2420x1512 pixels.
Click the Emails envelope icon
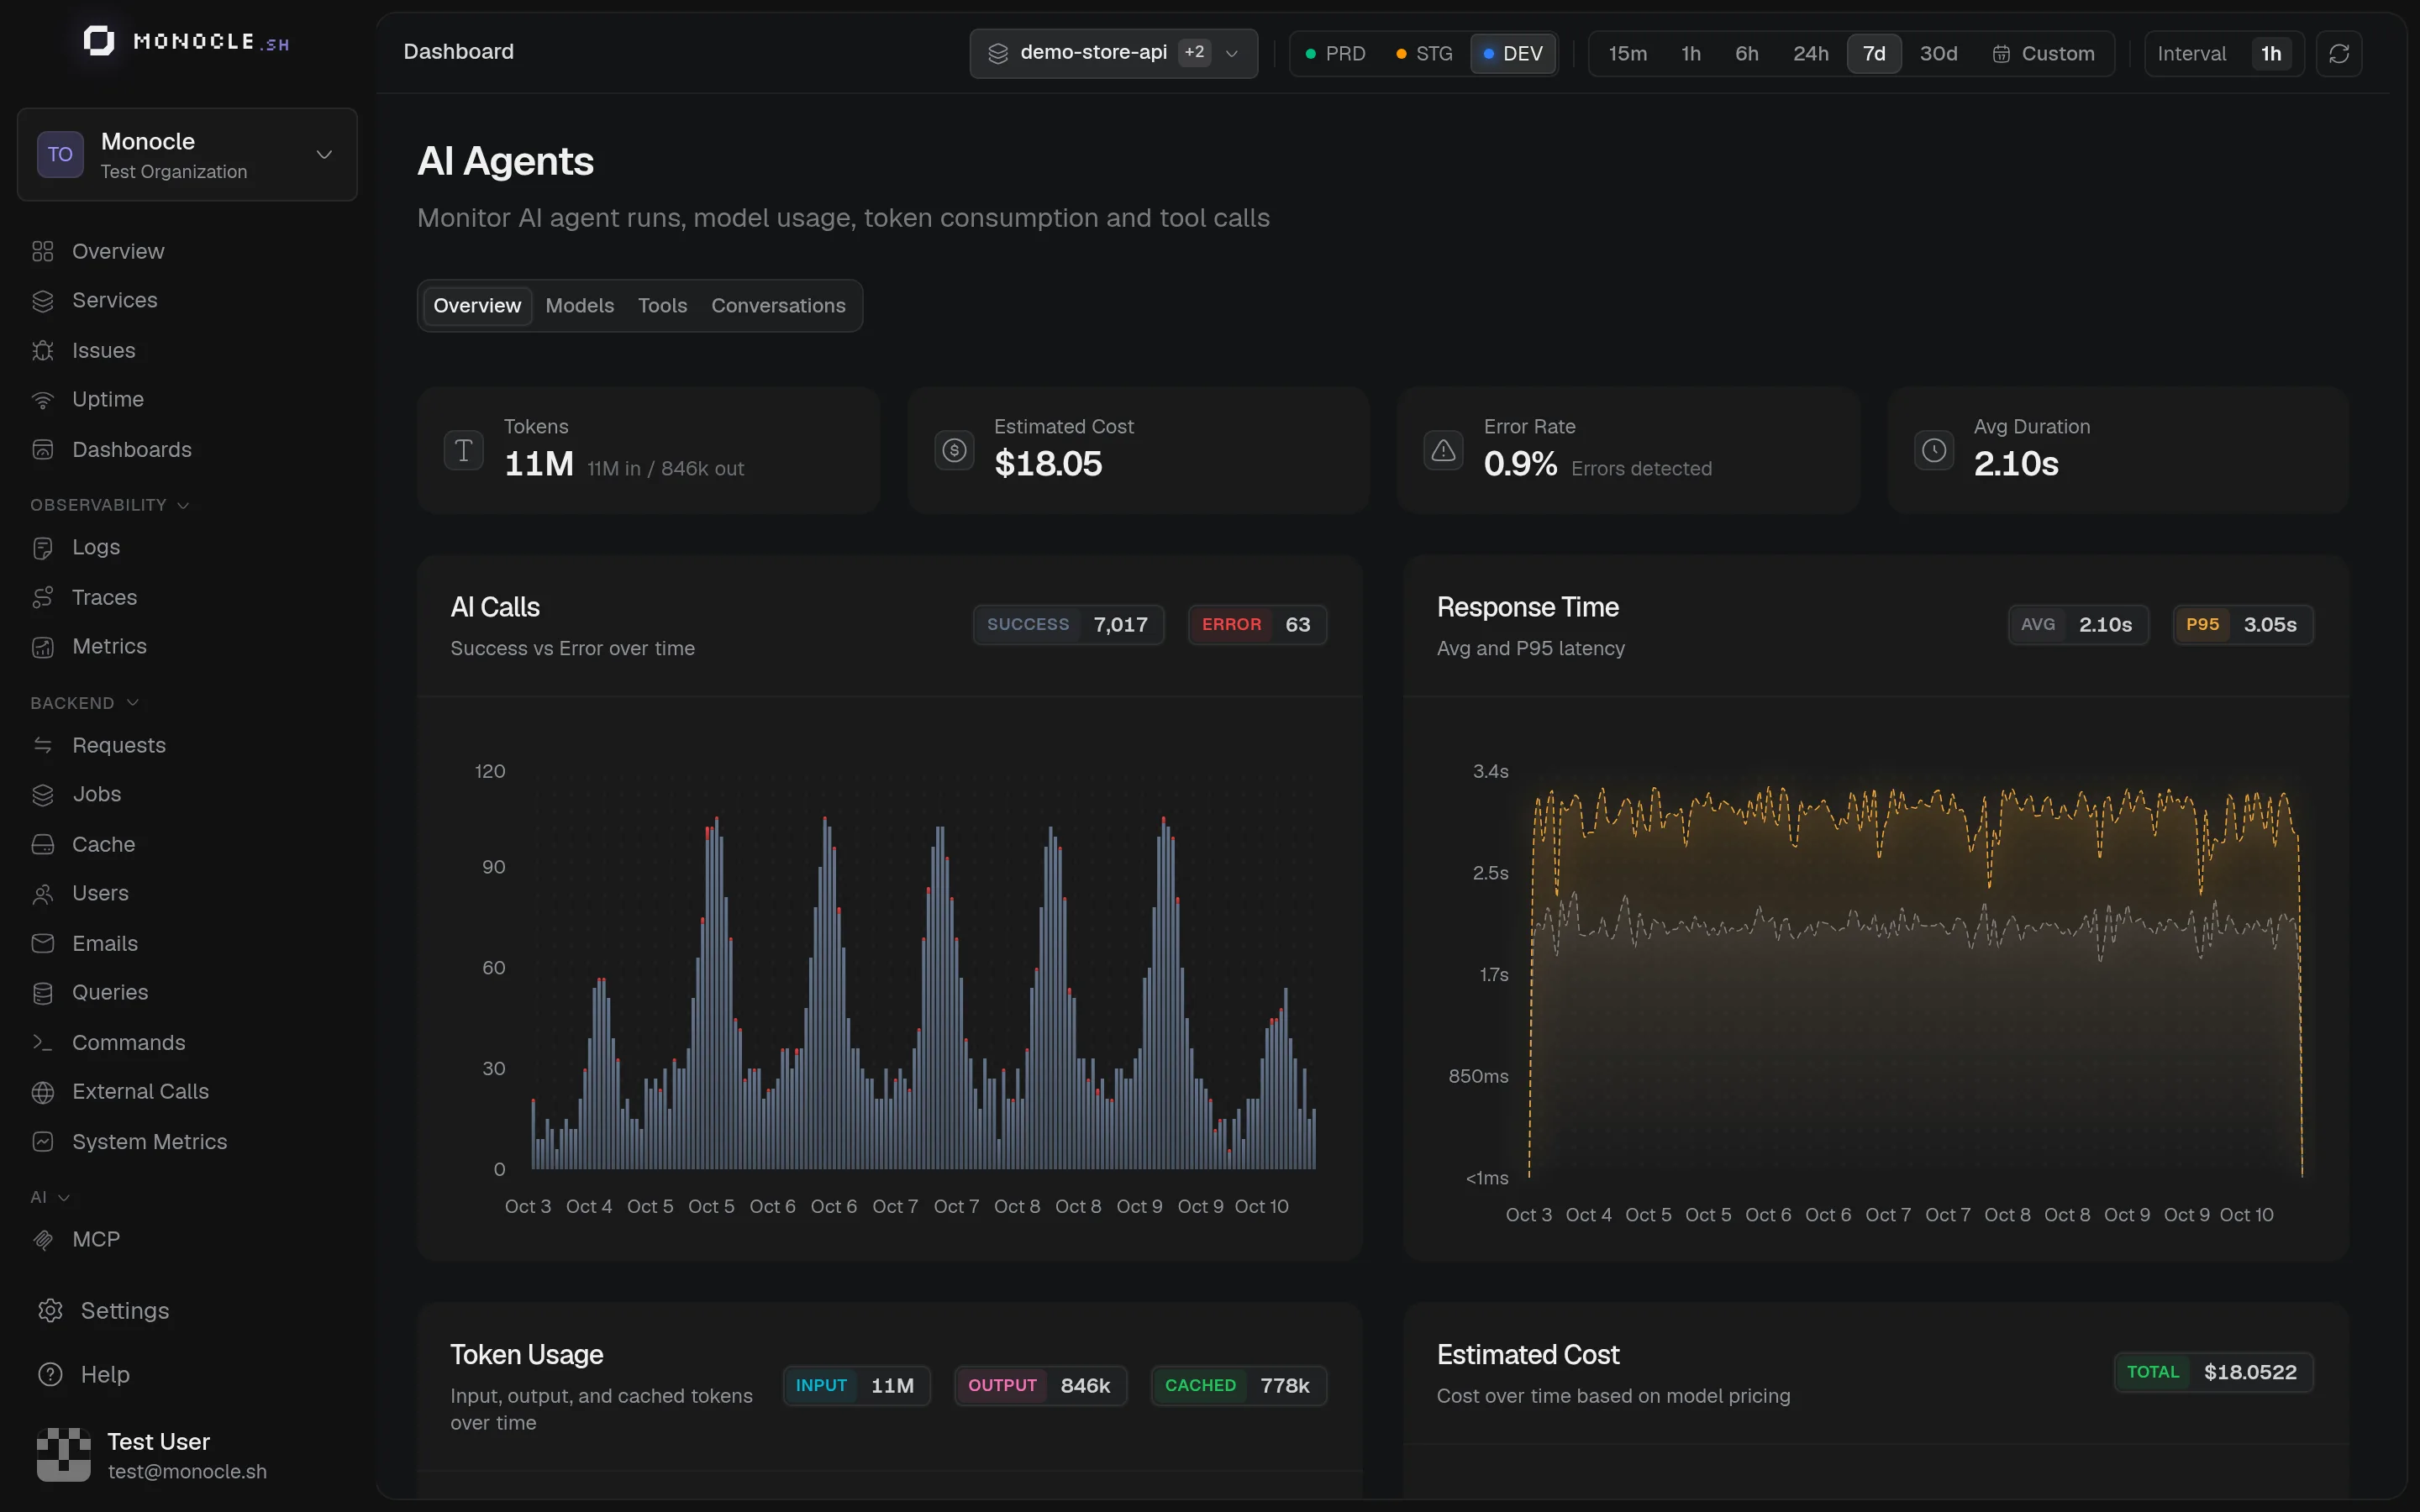point(42,943)
